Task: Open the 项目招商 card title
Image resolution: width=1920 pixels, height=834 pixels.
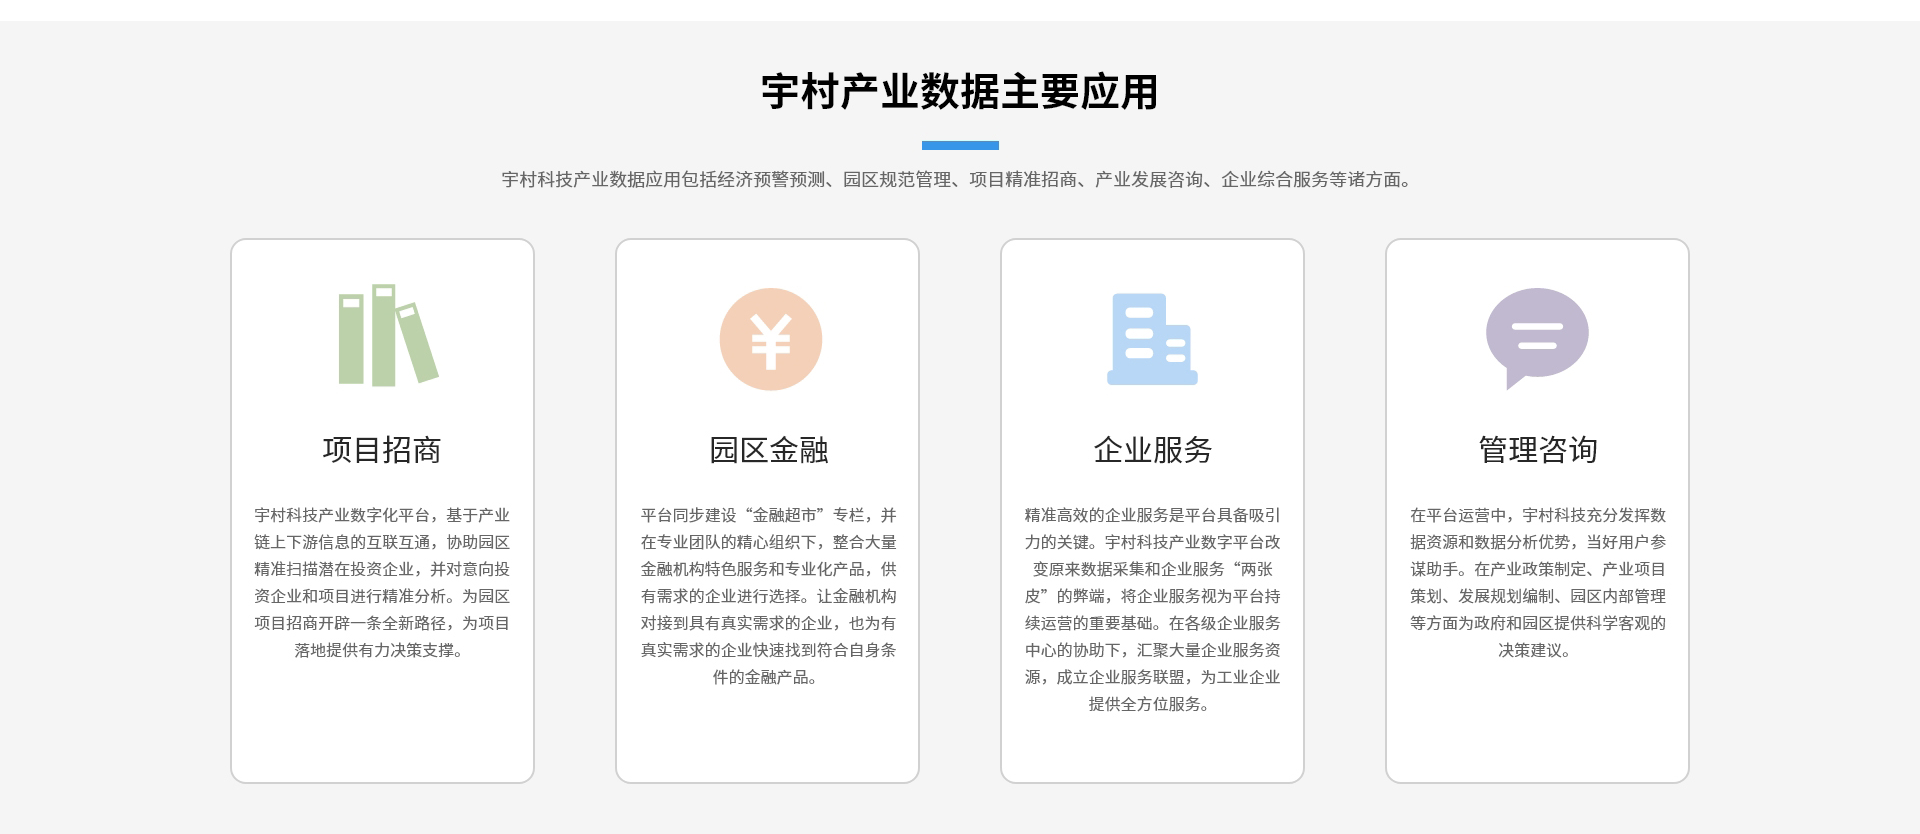Action: (x=382, y=450)
